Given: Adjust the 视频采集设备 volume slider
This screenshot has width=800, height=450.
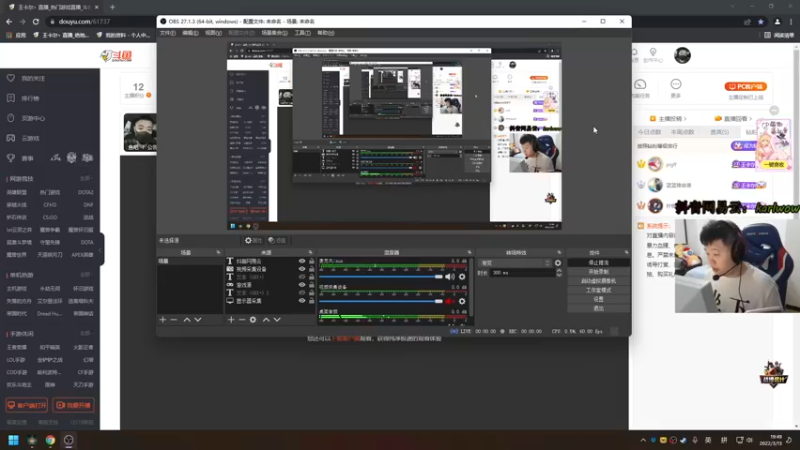Looking at the screenshot, I should 381,301.
